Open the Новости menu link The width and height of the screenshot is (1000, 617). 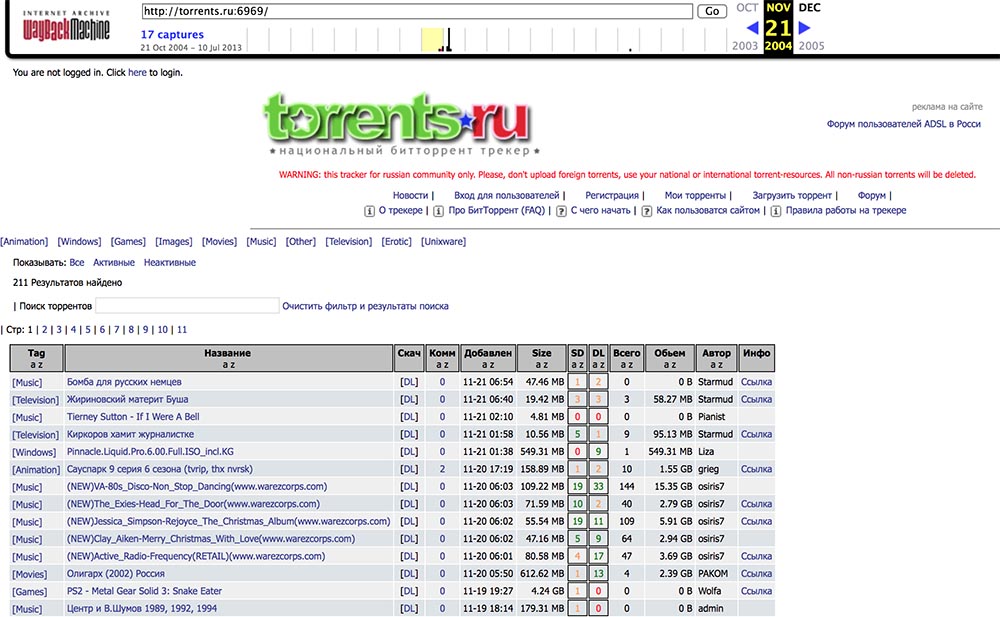(410, 195)
